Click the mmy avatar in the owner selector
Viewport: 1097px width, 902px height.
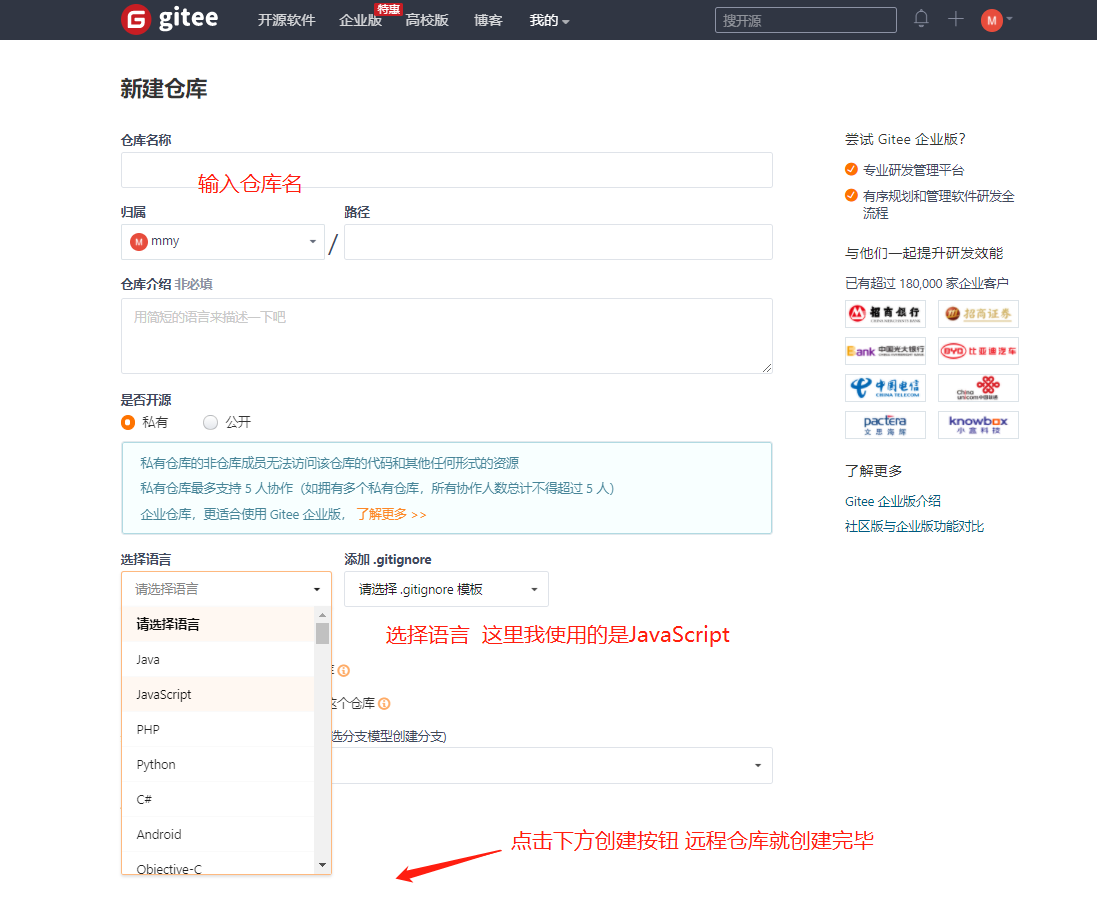pyautogui.click(x=139, y=241)
